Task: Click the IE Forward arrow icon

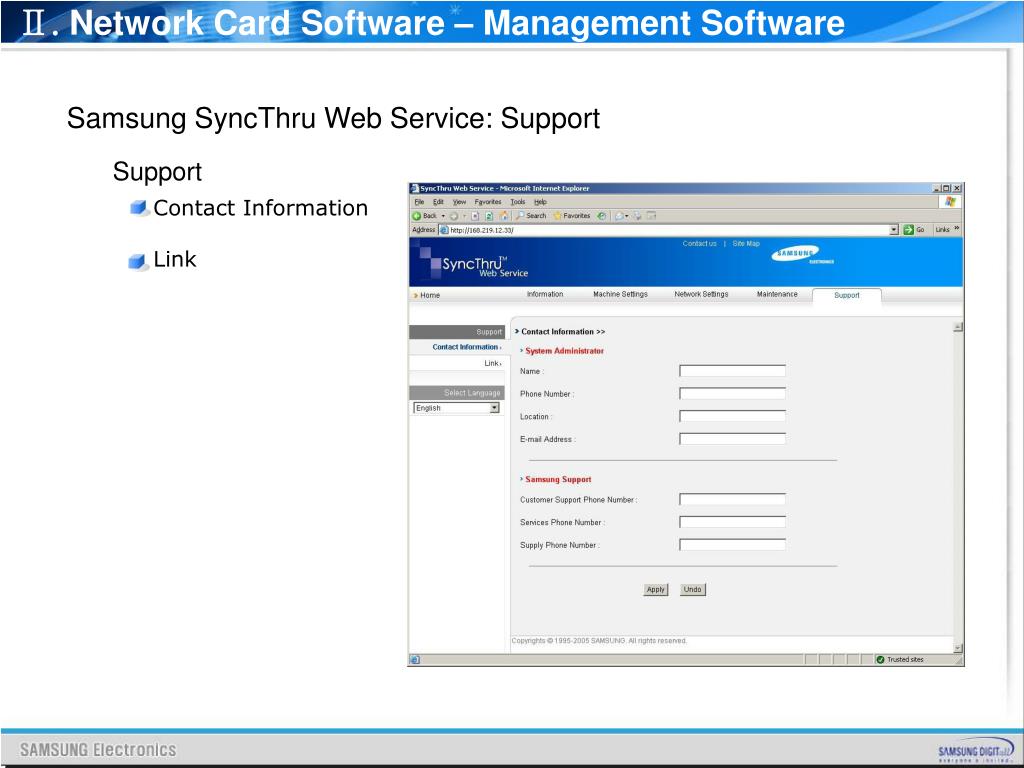Action: (x=454, y=216)
